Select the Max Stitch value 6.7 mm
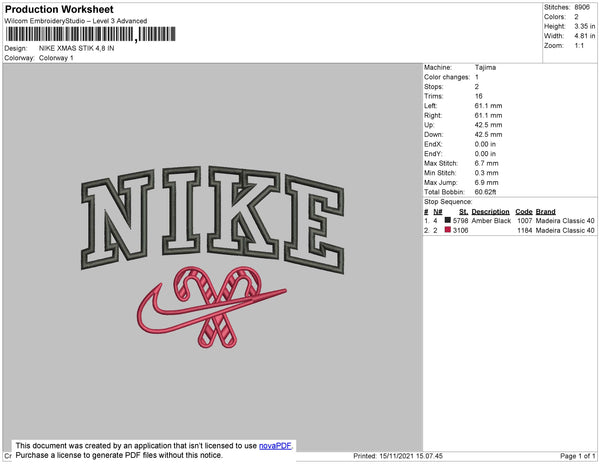 [486, 163]
